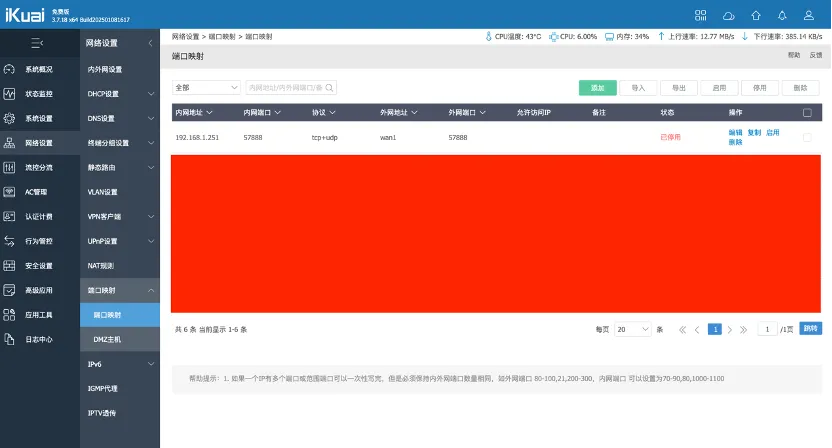The height and width of the screenshot is (448, 832).
Task: Open 认证计费 in the left sidebar
Action: (x=40, y=217)
